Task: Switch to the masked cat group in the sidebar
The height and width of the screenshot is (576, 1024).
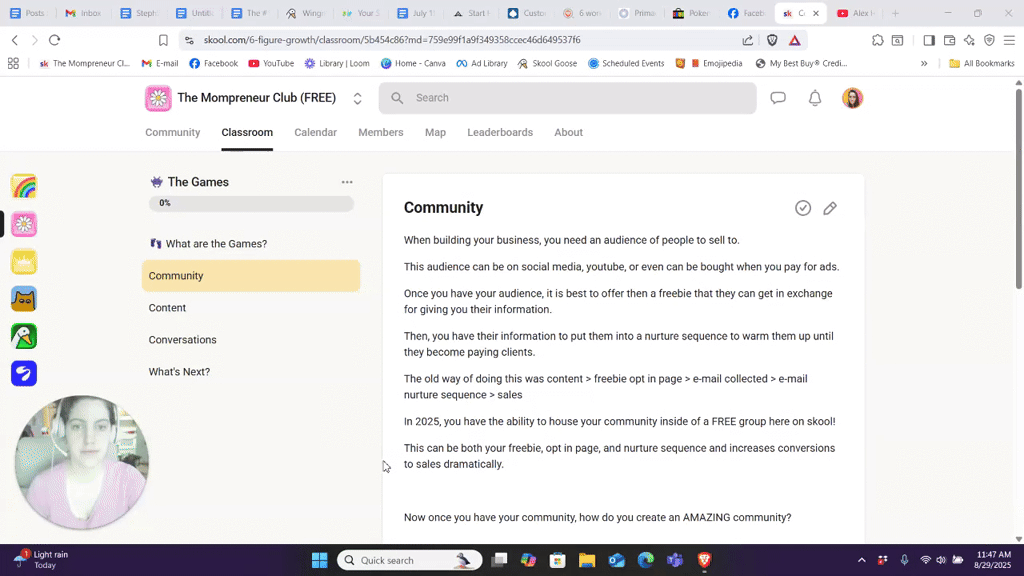Action: click(x=24, y=299)
